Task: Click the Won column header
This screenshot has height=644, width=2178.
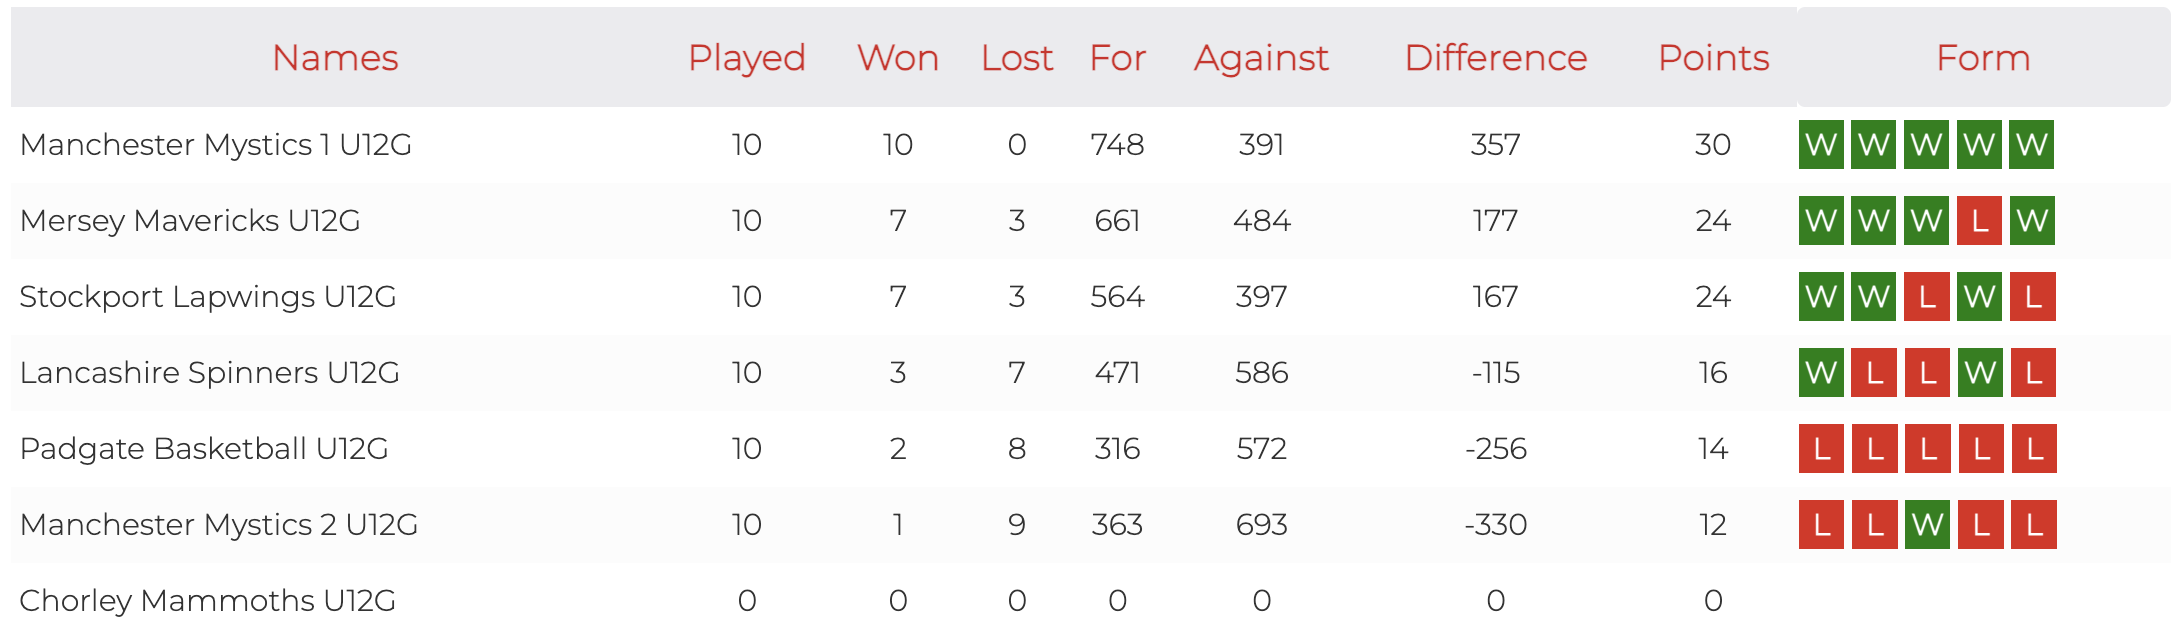Action: 897,58
